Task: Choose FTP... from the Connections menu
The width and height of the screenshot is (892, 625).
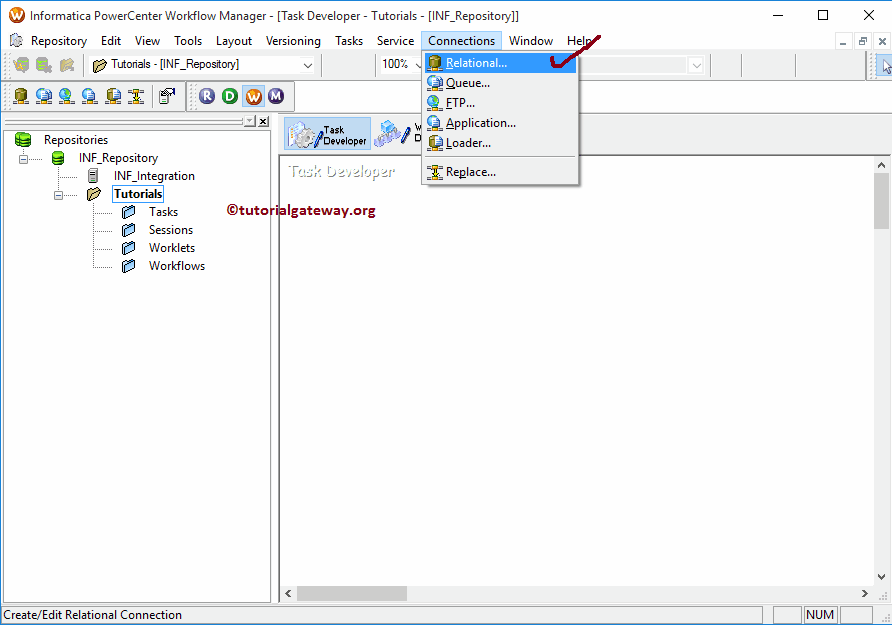Action: click(501, 103)
